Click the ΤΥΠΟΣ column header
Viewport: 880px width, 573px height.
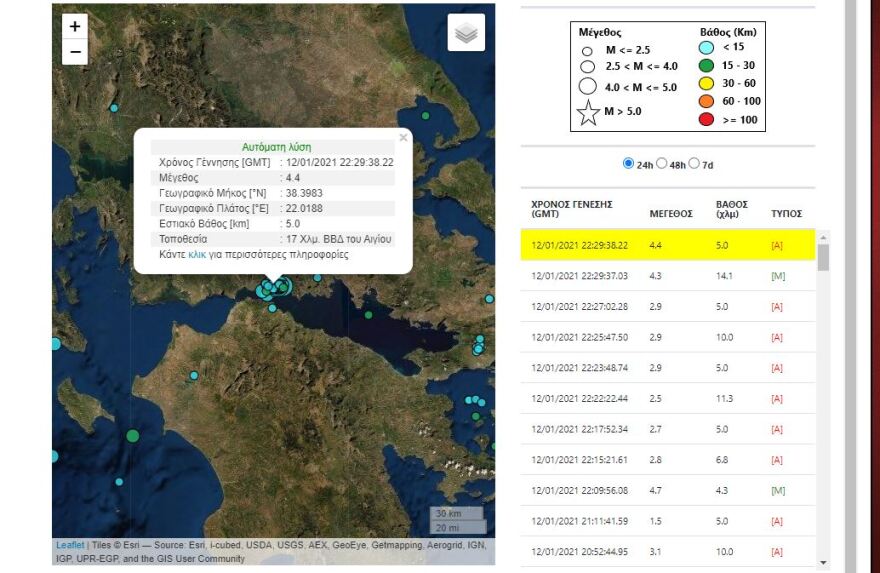786,214
